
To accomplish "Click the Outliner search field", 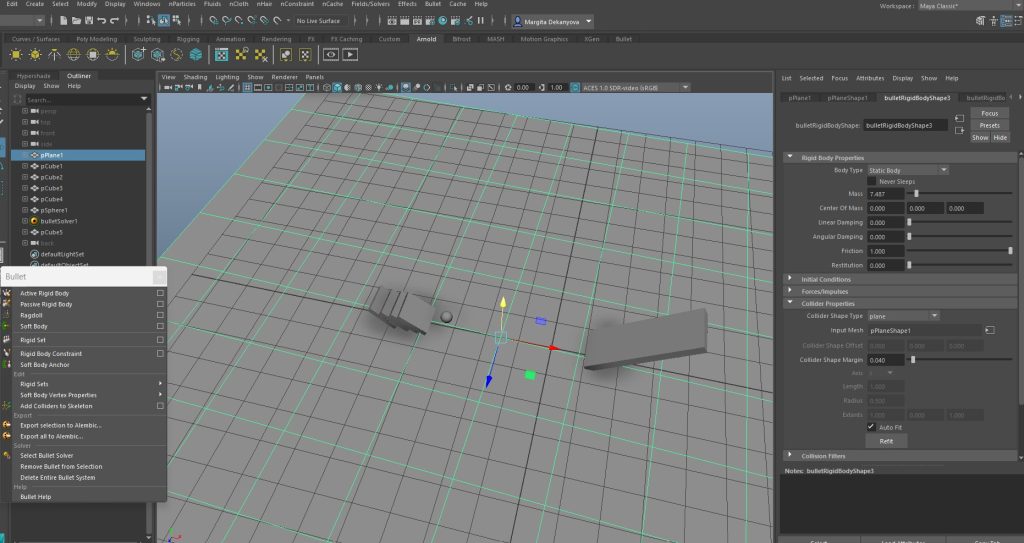I will click(x=82, y=100).
